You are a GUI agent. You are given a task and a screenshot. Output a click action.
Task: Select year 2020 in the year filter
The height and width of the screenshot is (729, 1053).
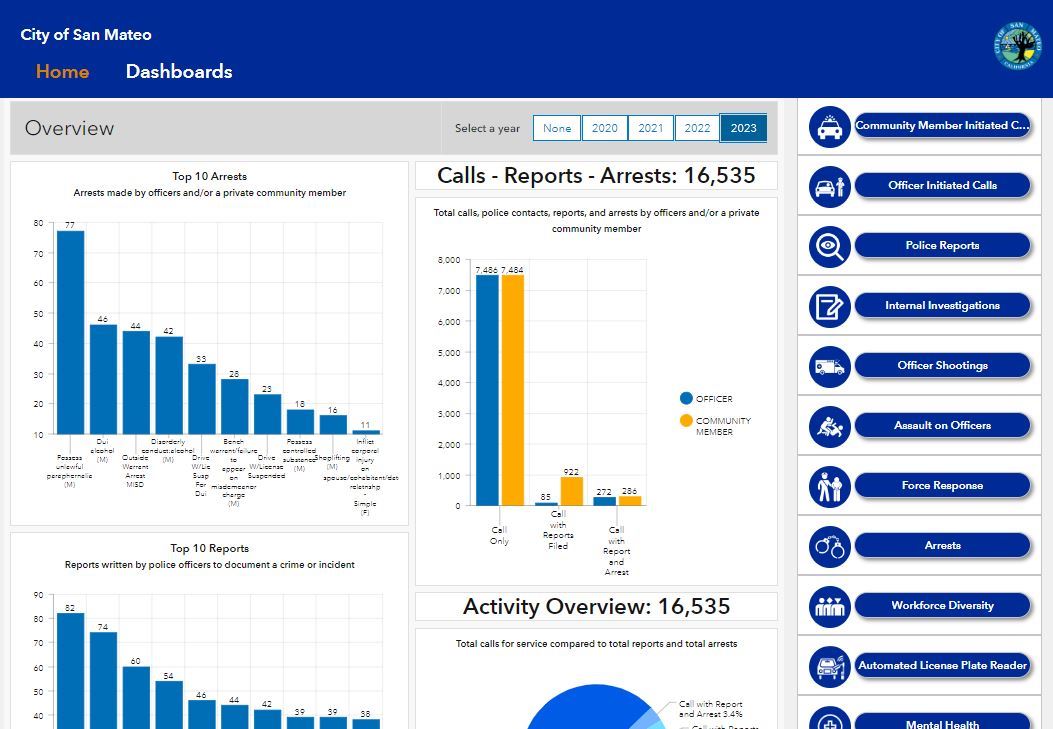(604, 127)
